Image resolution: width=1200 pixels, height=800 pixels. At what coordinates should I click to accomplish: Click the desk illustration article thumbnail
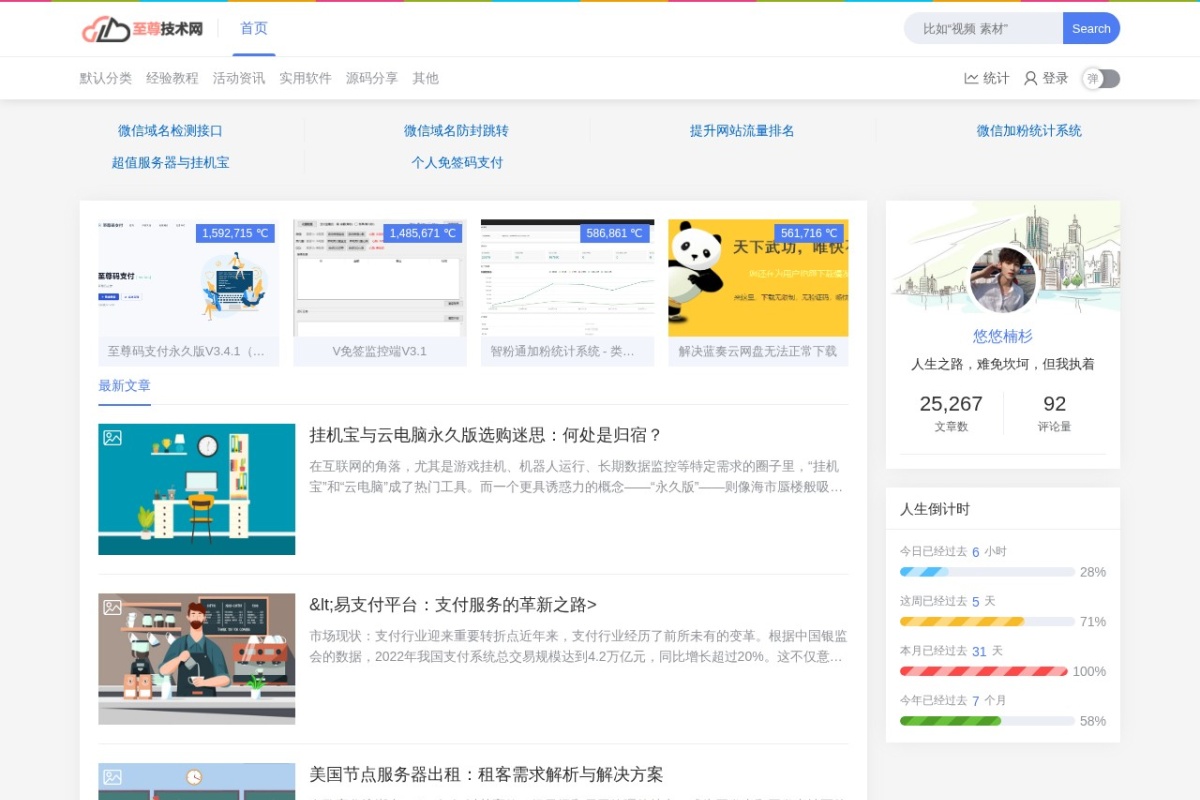197,489
